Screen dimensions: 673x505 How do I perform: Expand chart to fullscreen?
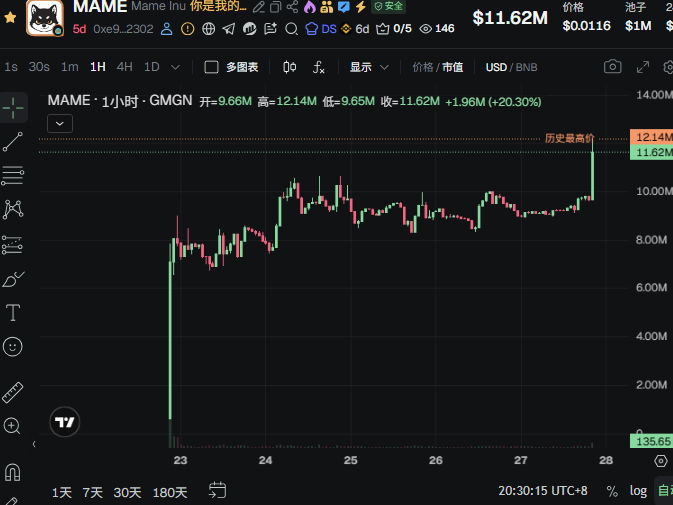click(x=643, y=67)
